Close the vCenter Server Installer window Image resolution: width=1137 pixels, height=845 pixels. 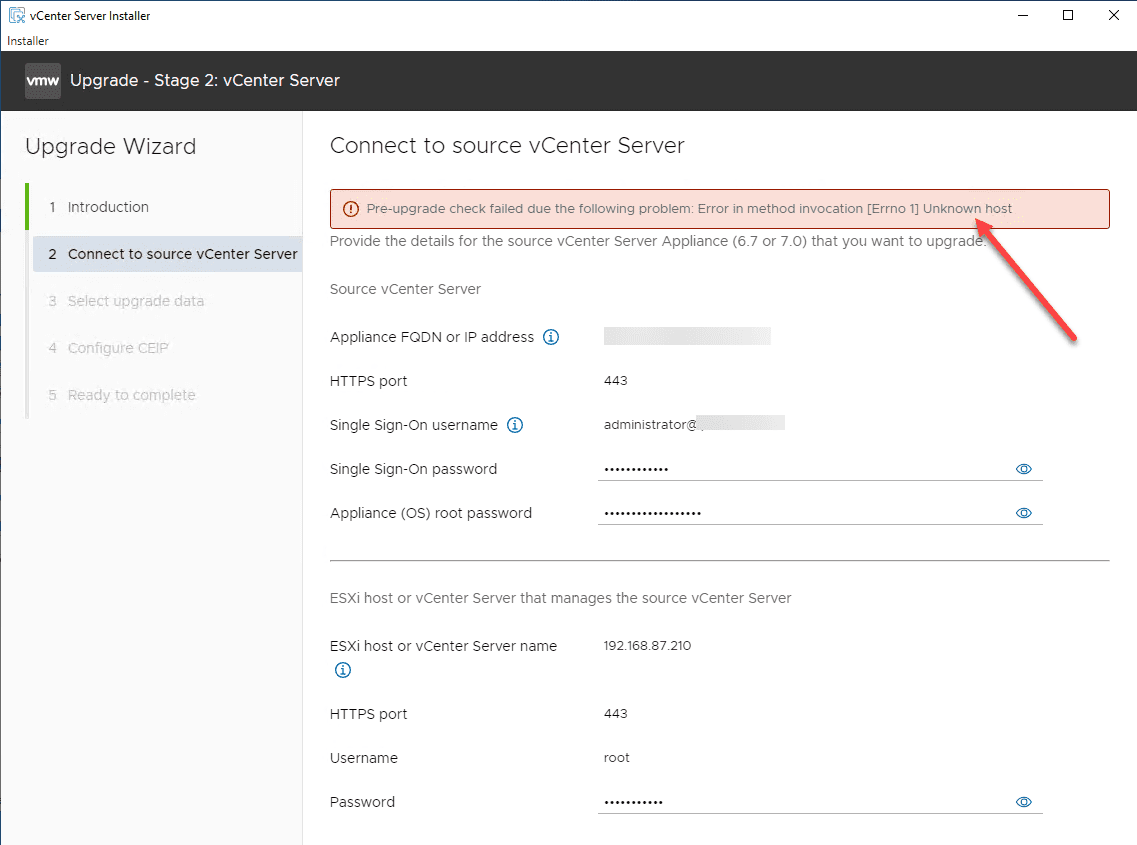pos(1114,15)
